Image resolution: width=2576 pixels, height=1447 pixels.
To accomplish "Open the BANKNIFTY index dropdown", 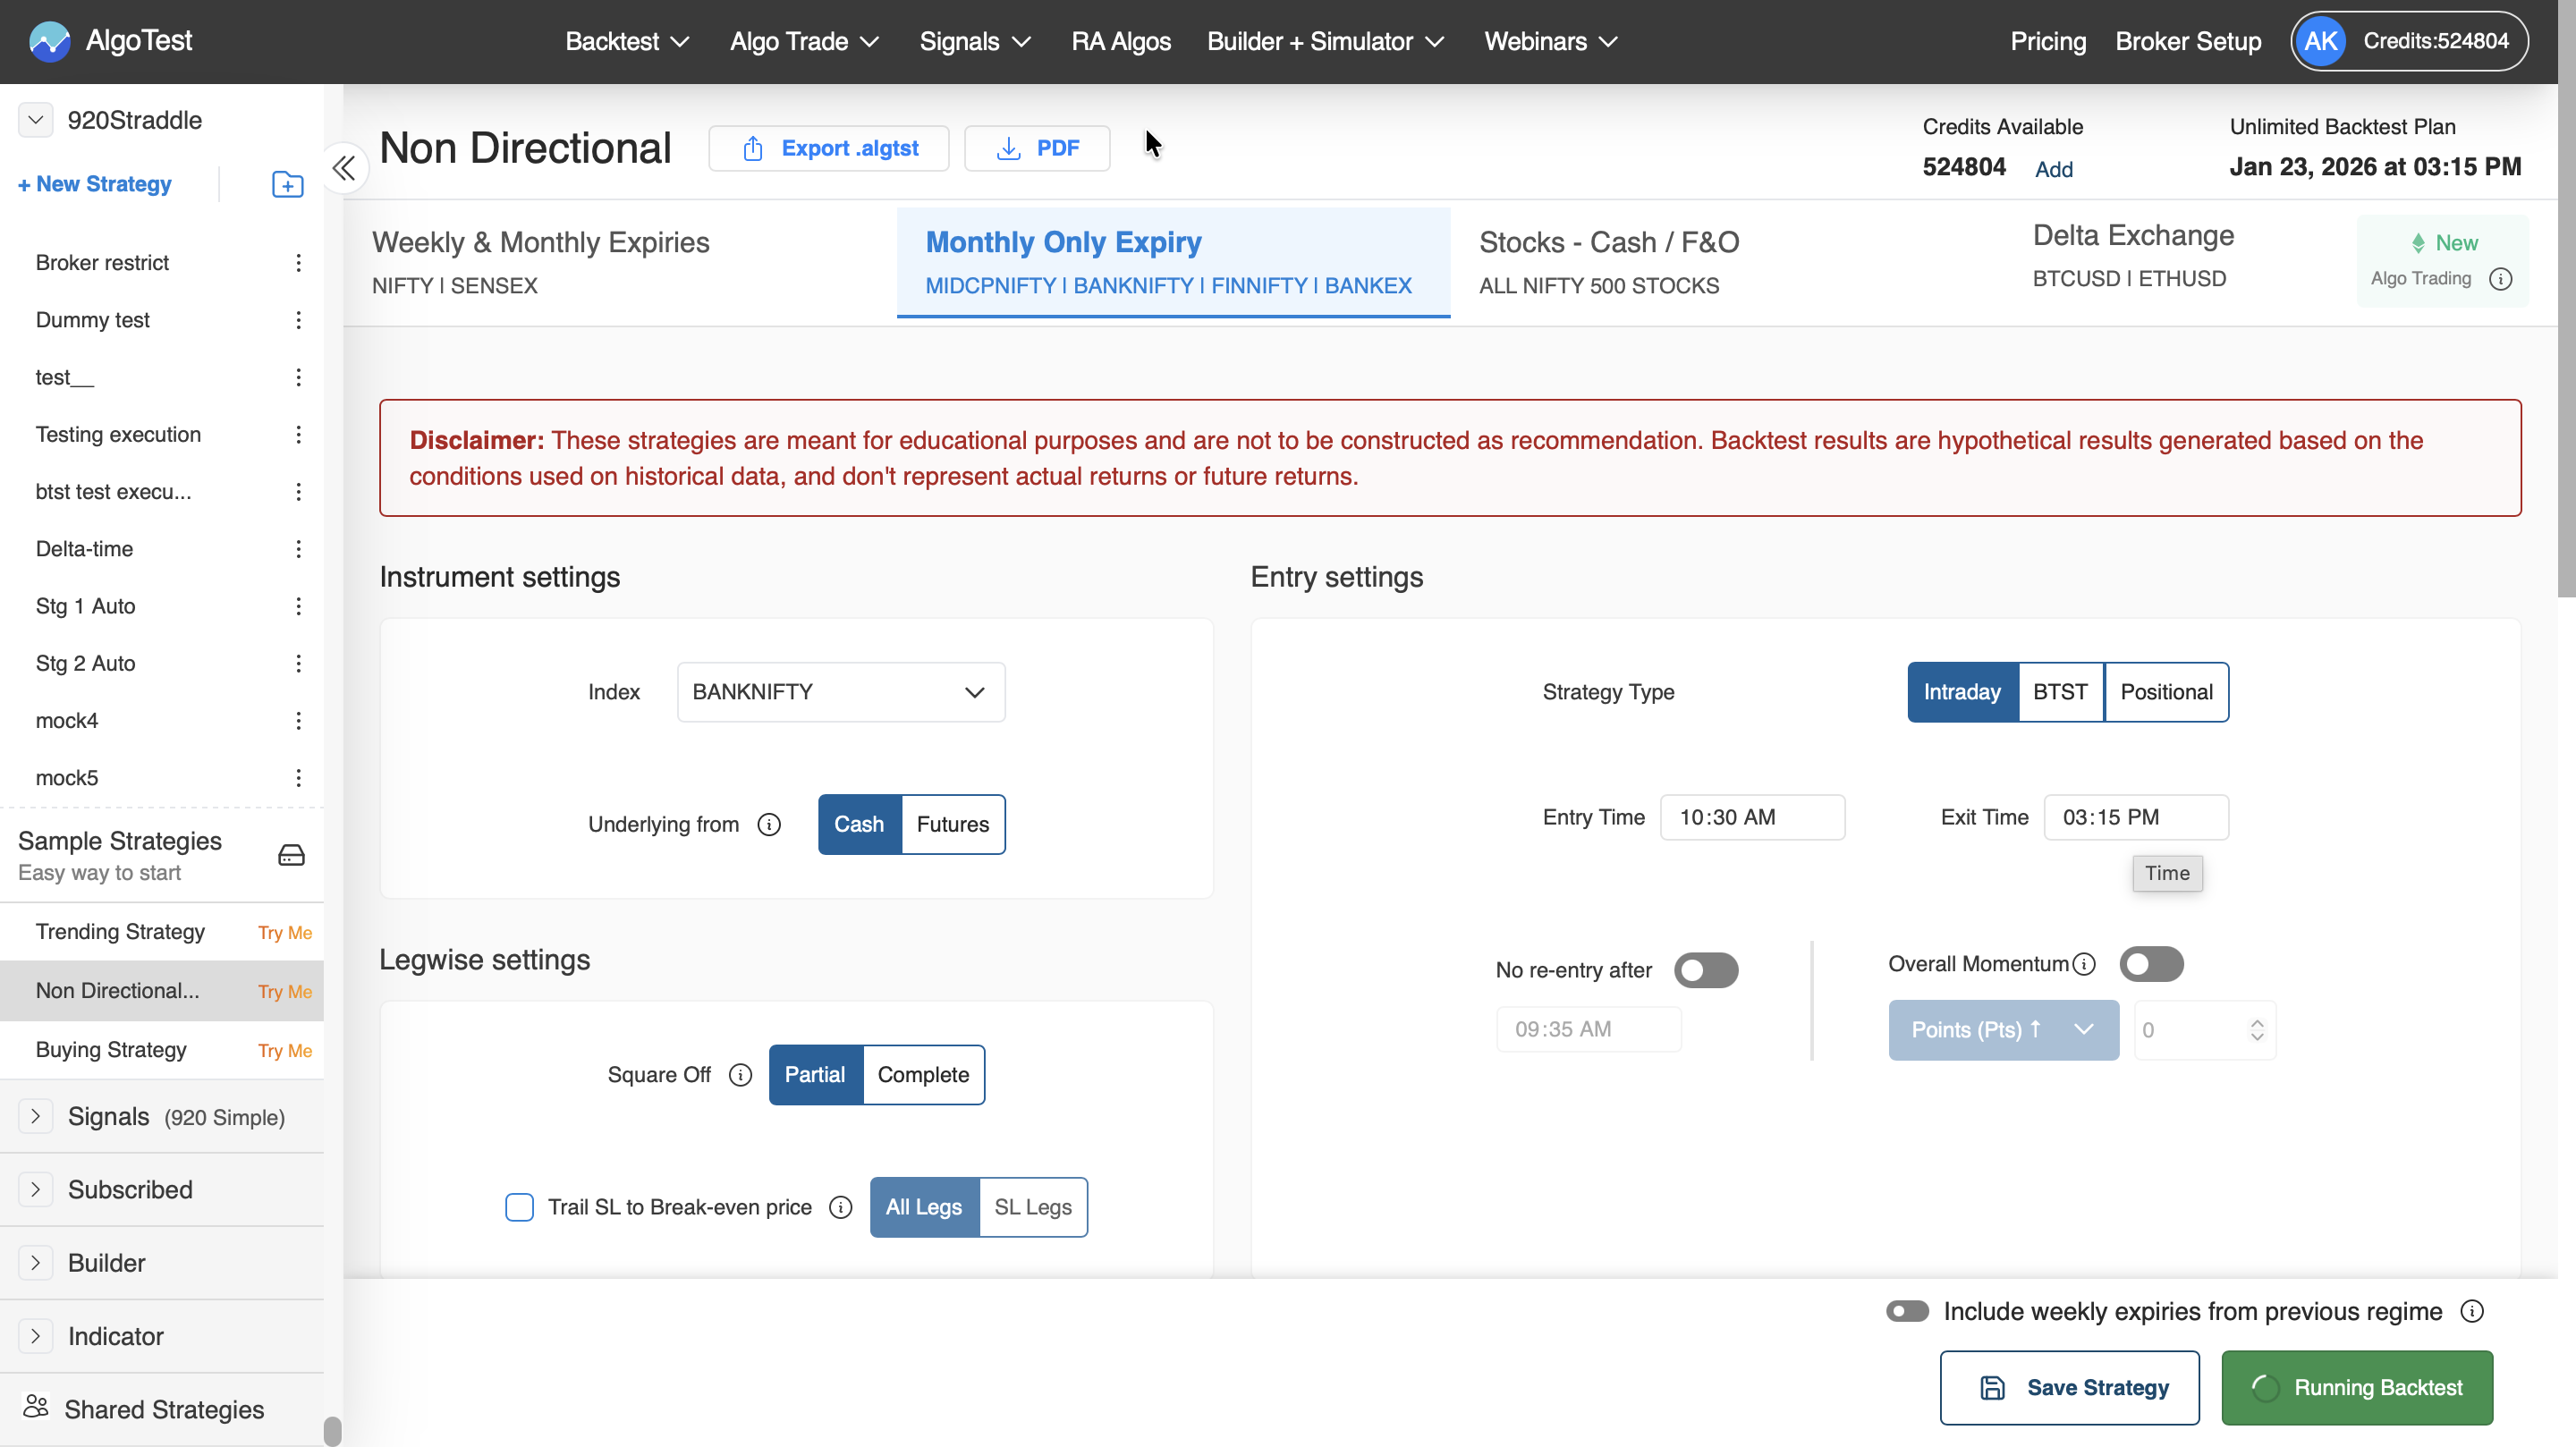I will tap(840, 692).
